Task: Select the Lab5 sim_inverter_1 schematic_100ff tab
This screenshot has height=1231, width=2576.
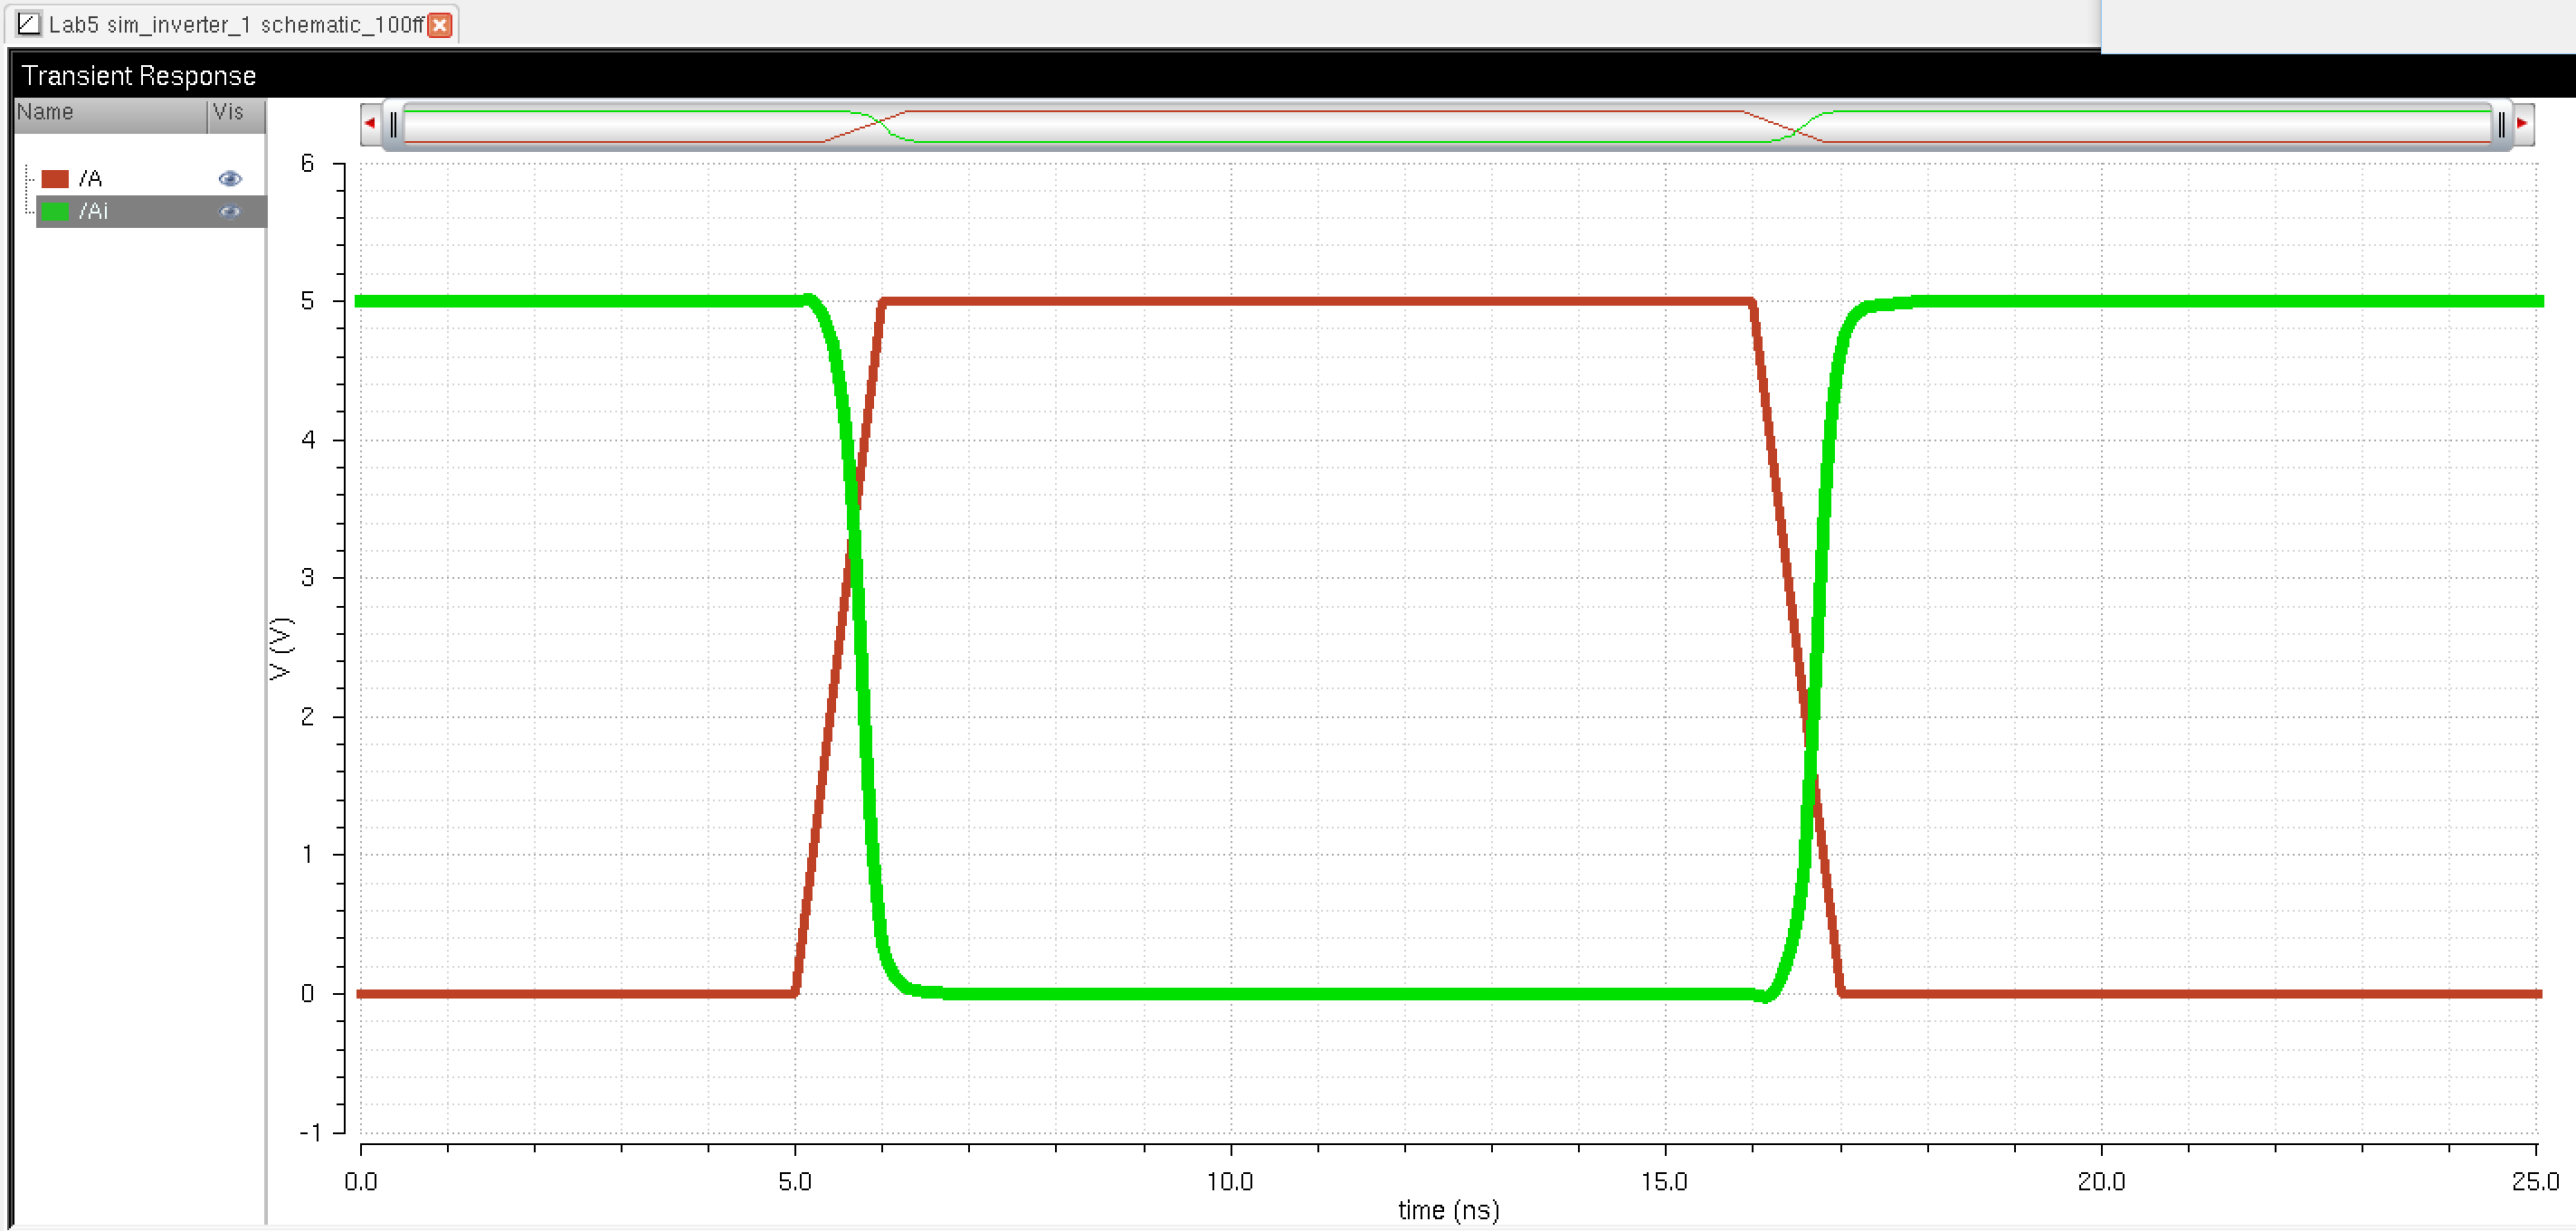Action: tap(236, 25)
